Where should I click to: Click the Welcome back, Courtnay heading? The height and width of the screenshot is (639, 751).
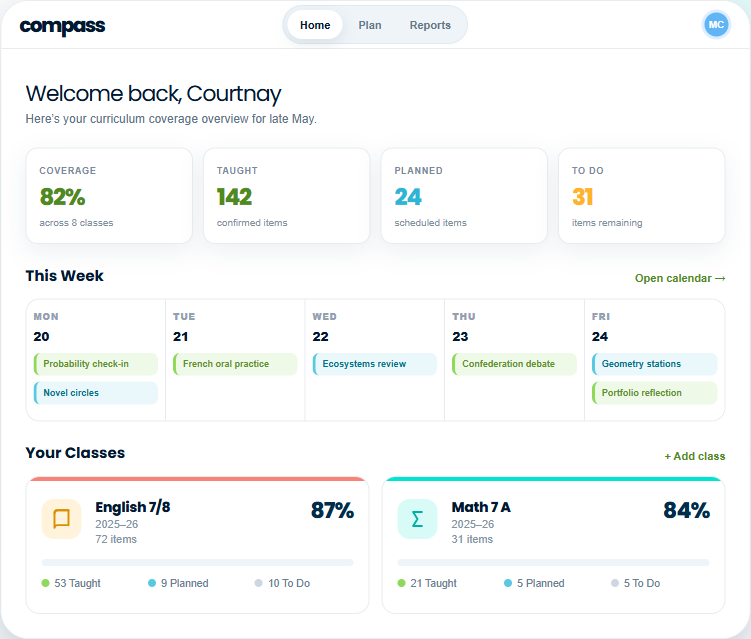tap(153, 94)
